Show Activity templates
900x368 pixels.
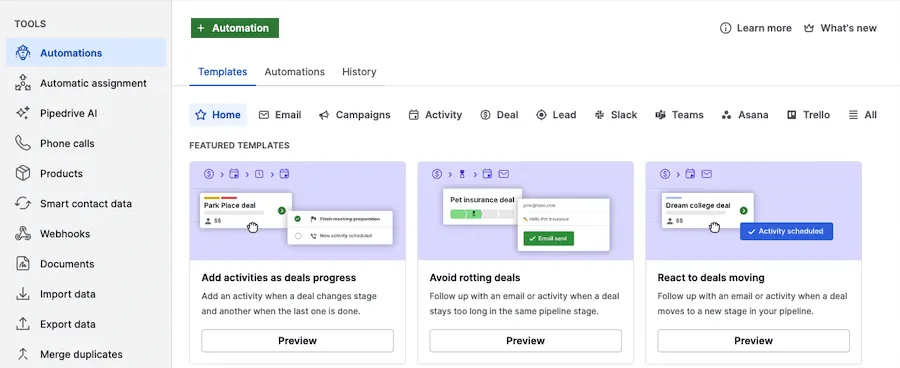coord(435,115)
